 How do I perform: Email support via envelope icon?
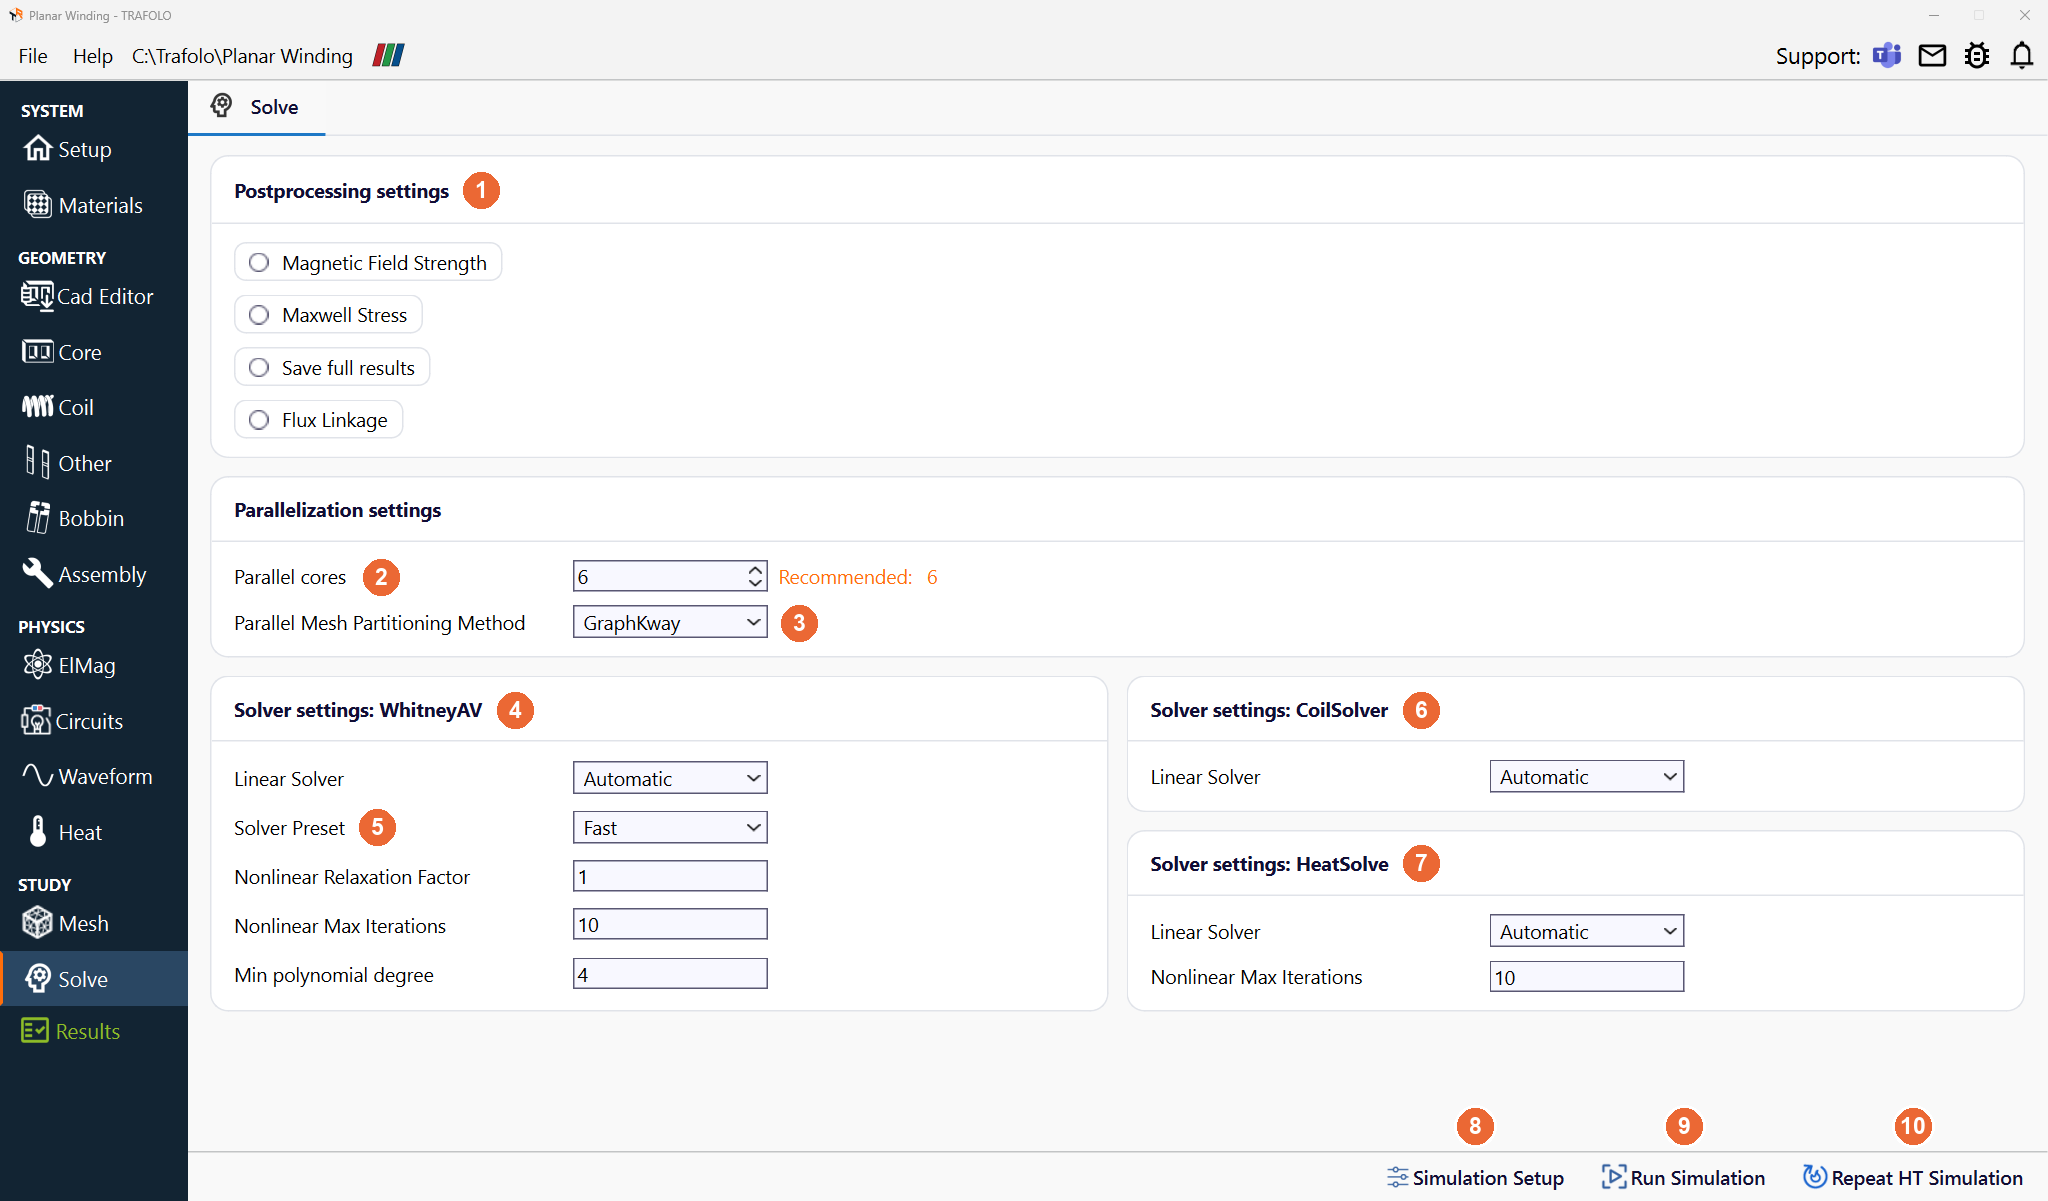pyautogui.click(x=1932, y=55)
